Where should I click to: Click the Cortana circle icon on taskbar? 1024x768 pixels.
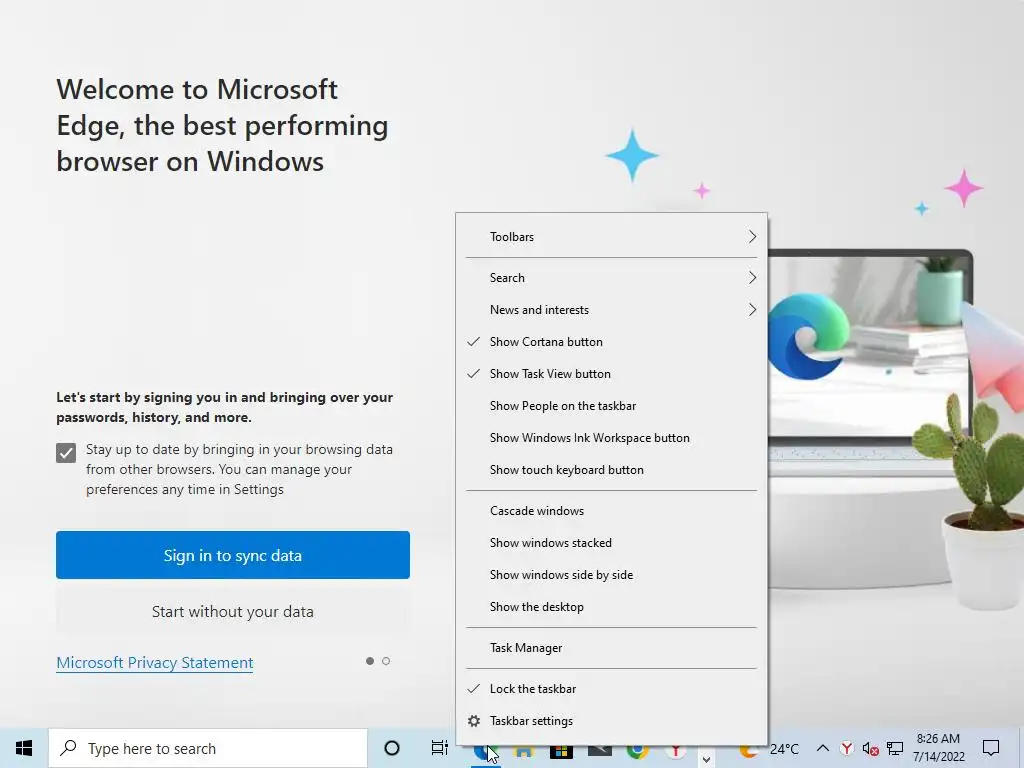[x=392, y=748]
